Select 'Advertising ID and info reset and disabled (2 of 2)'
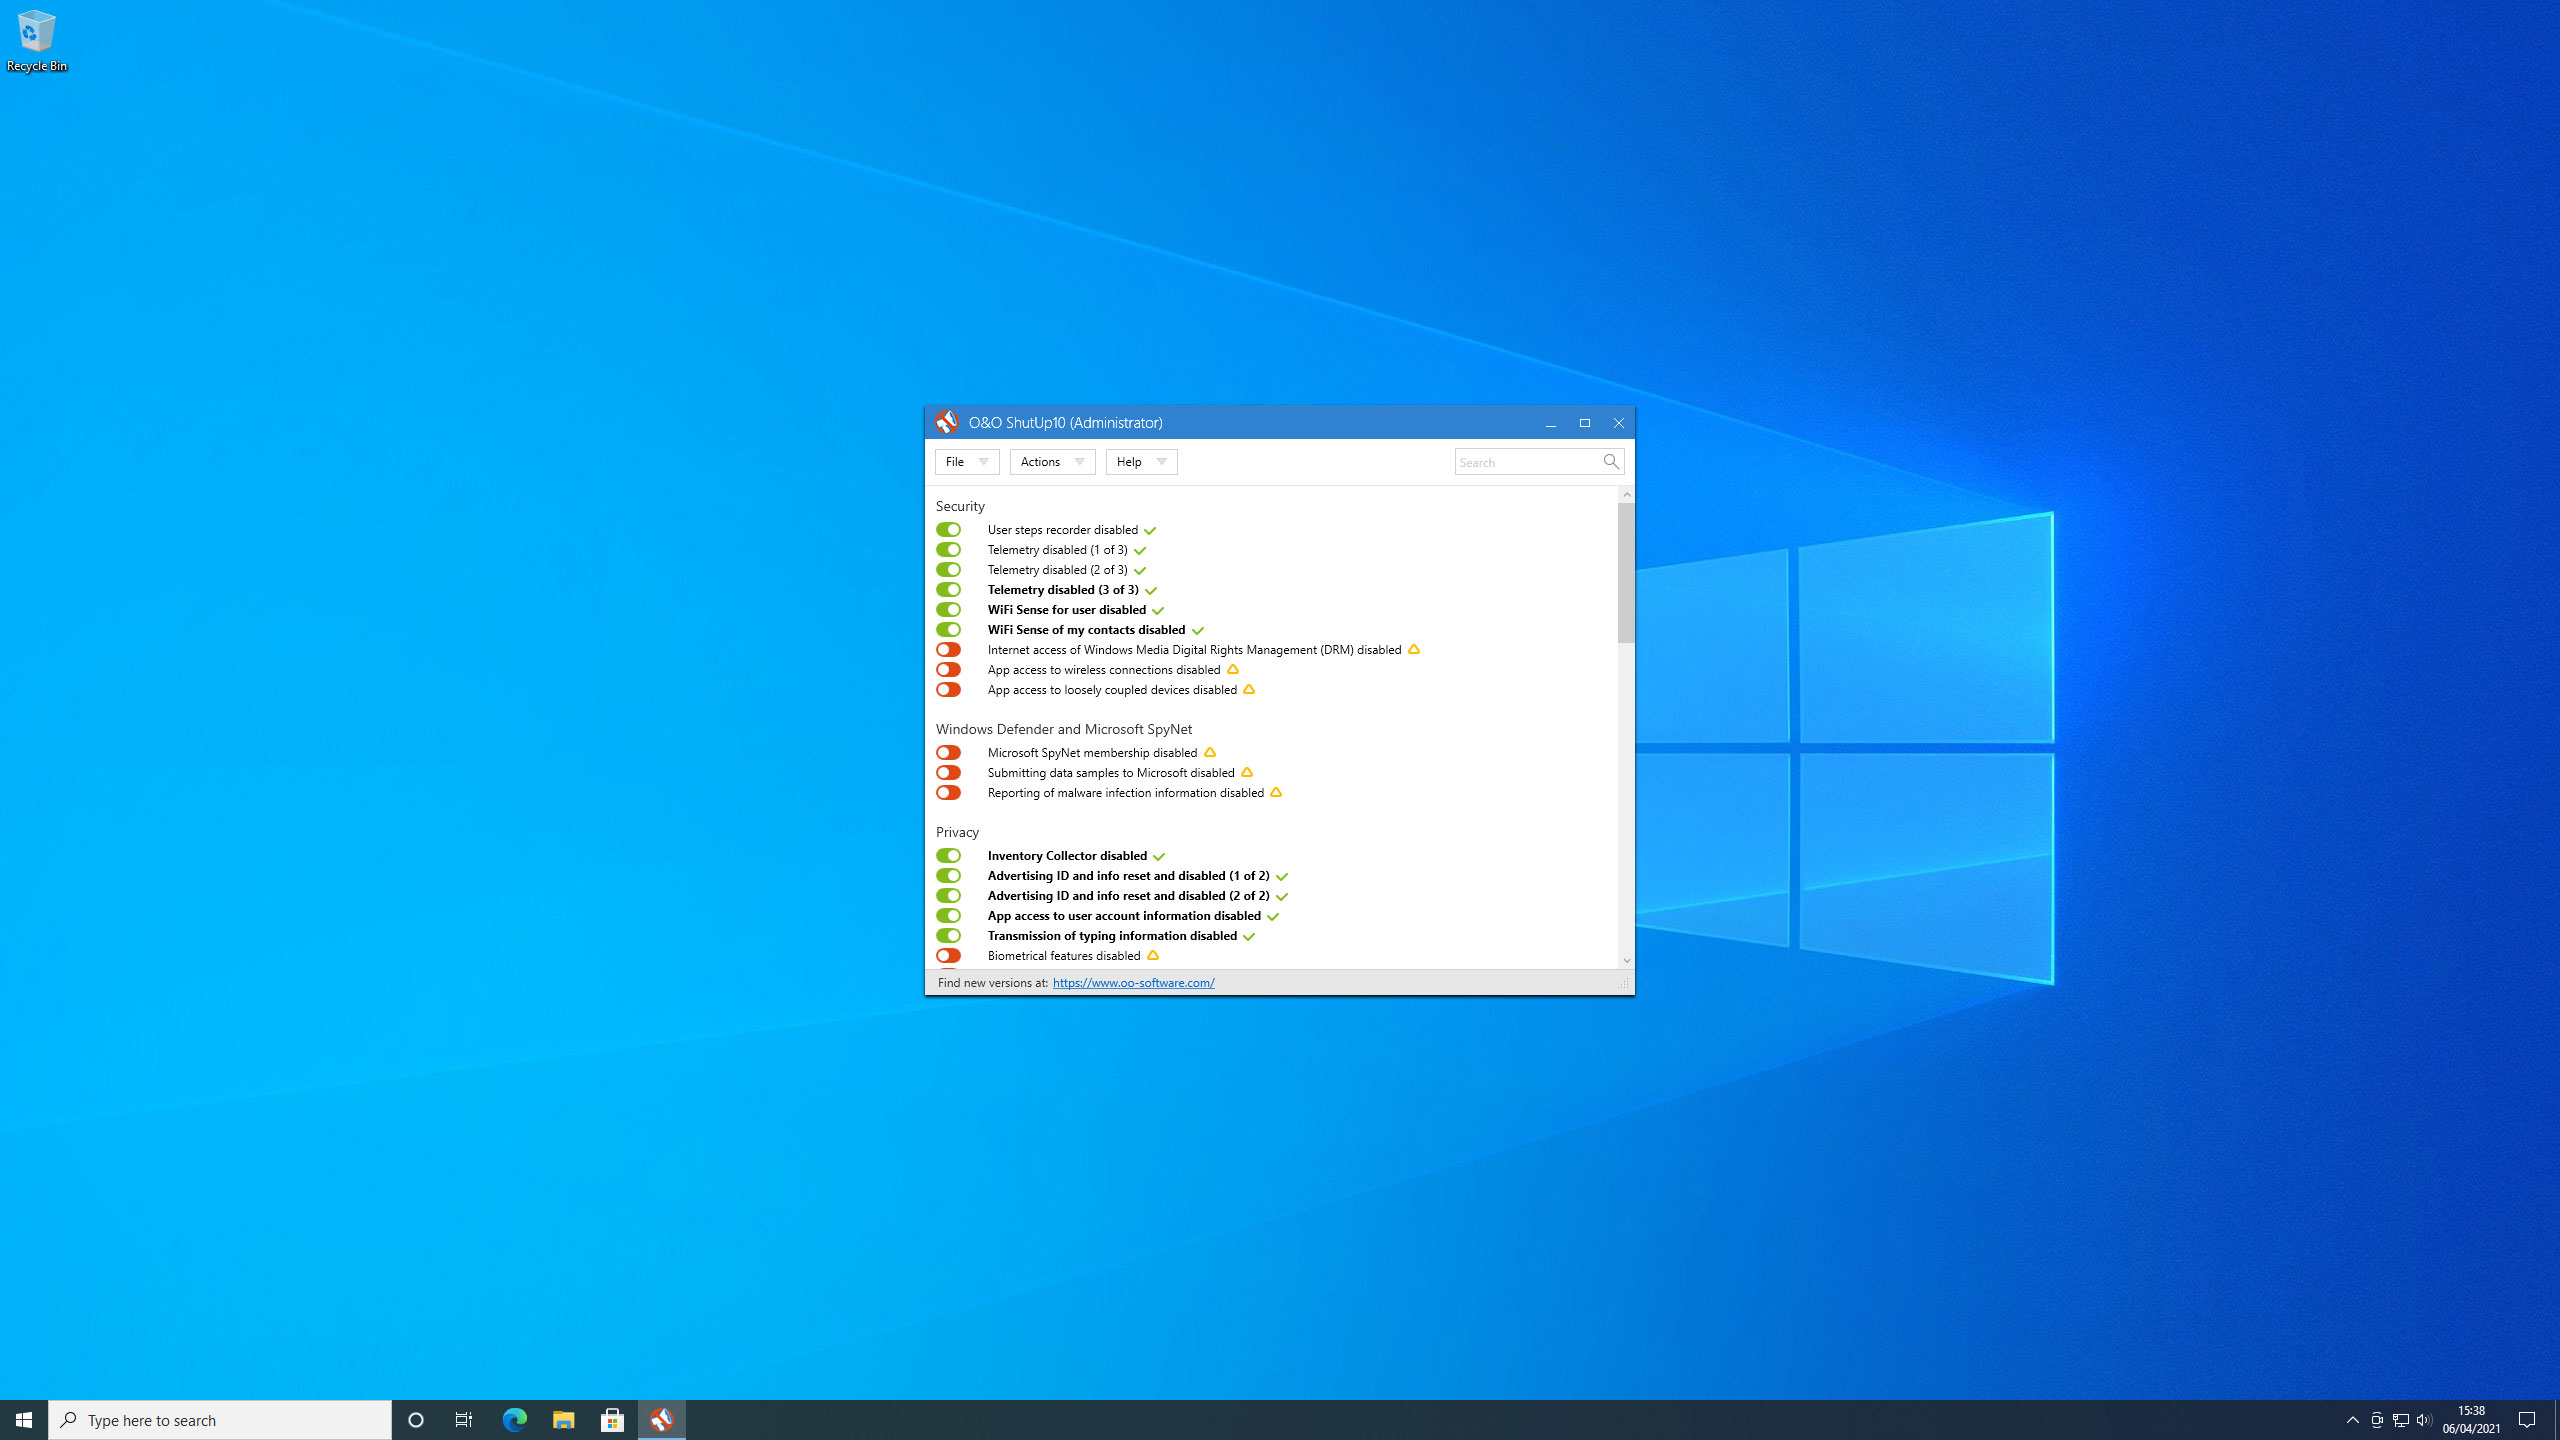The width and height of the screenshot is (2560, 1440). (1128, 896)
